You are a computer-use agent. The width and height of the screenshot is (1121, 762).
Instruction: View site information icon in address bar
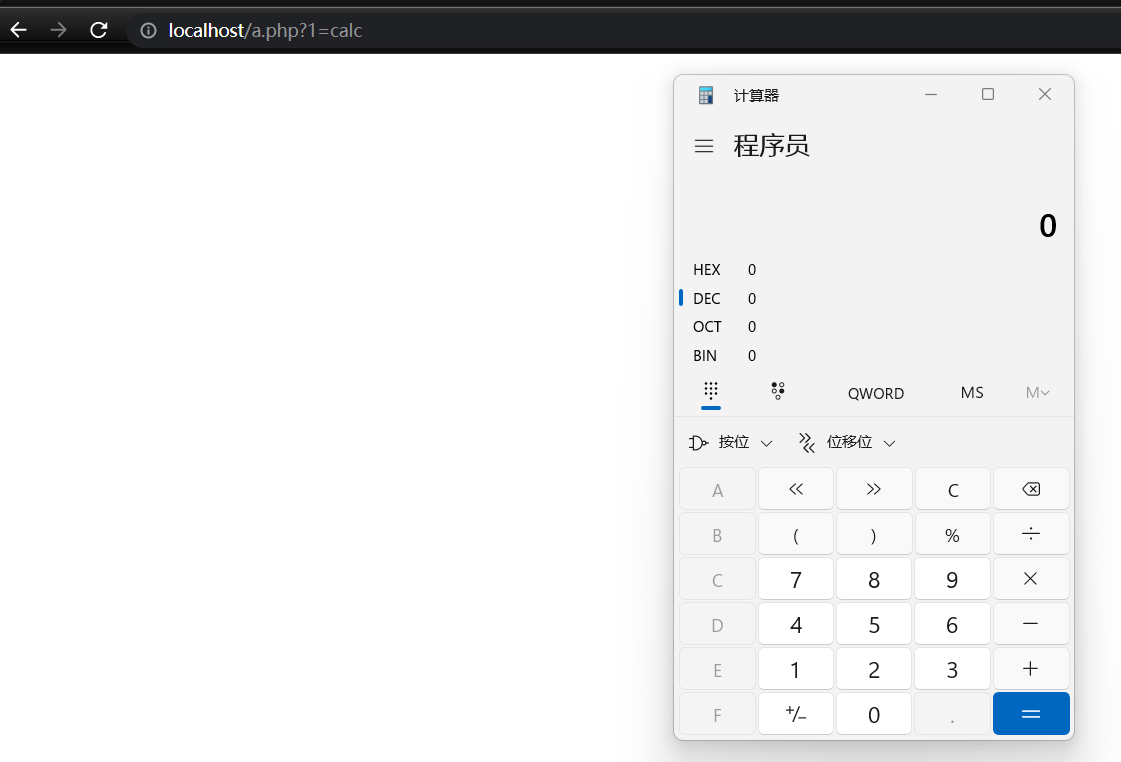coord(148,31)
